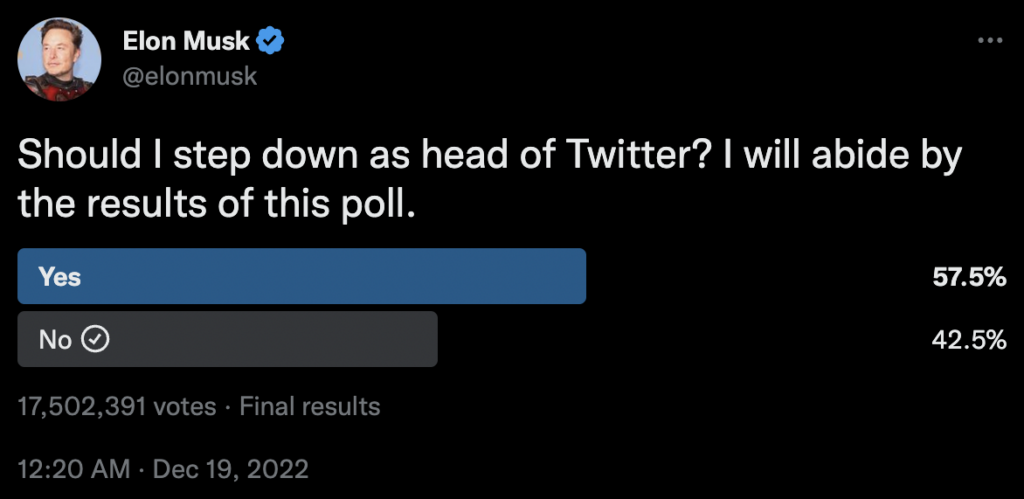
Task: Click the 42.5% poll result
Action: [968, 340]
